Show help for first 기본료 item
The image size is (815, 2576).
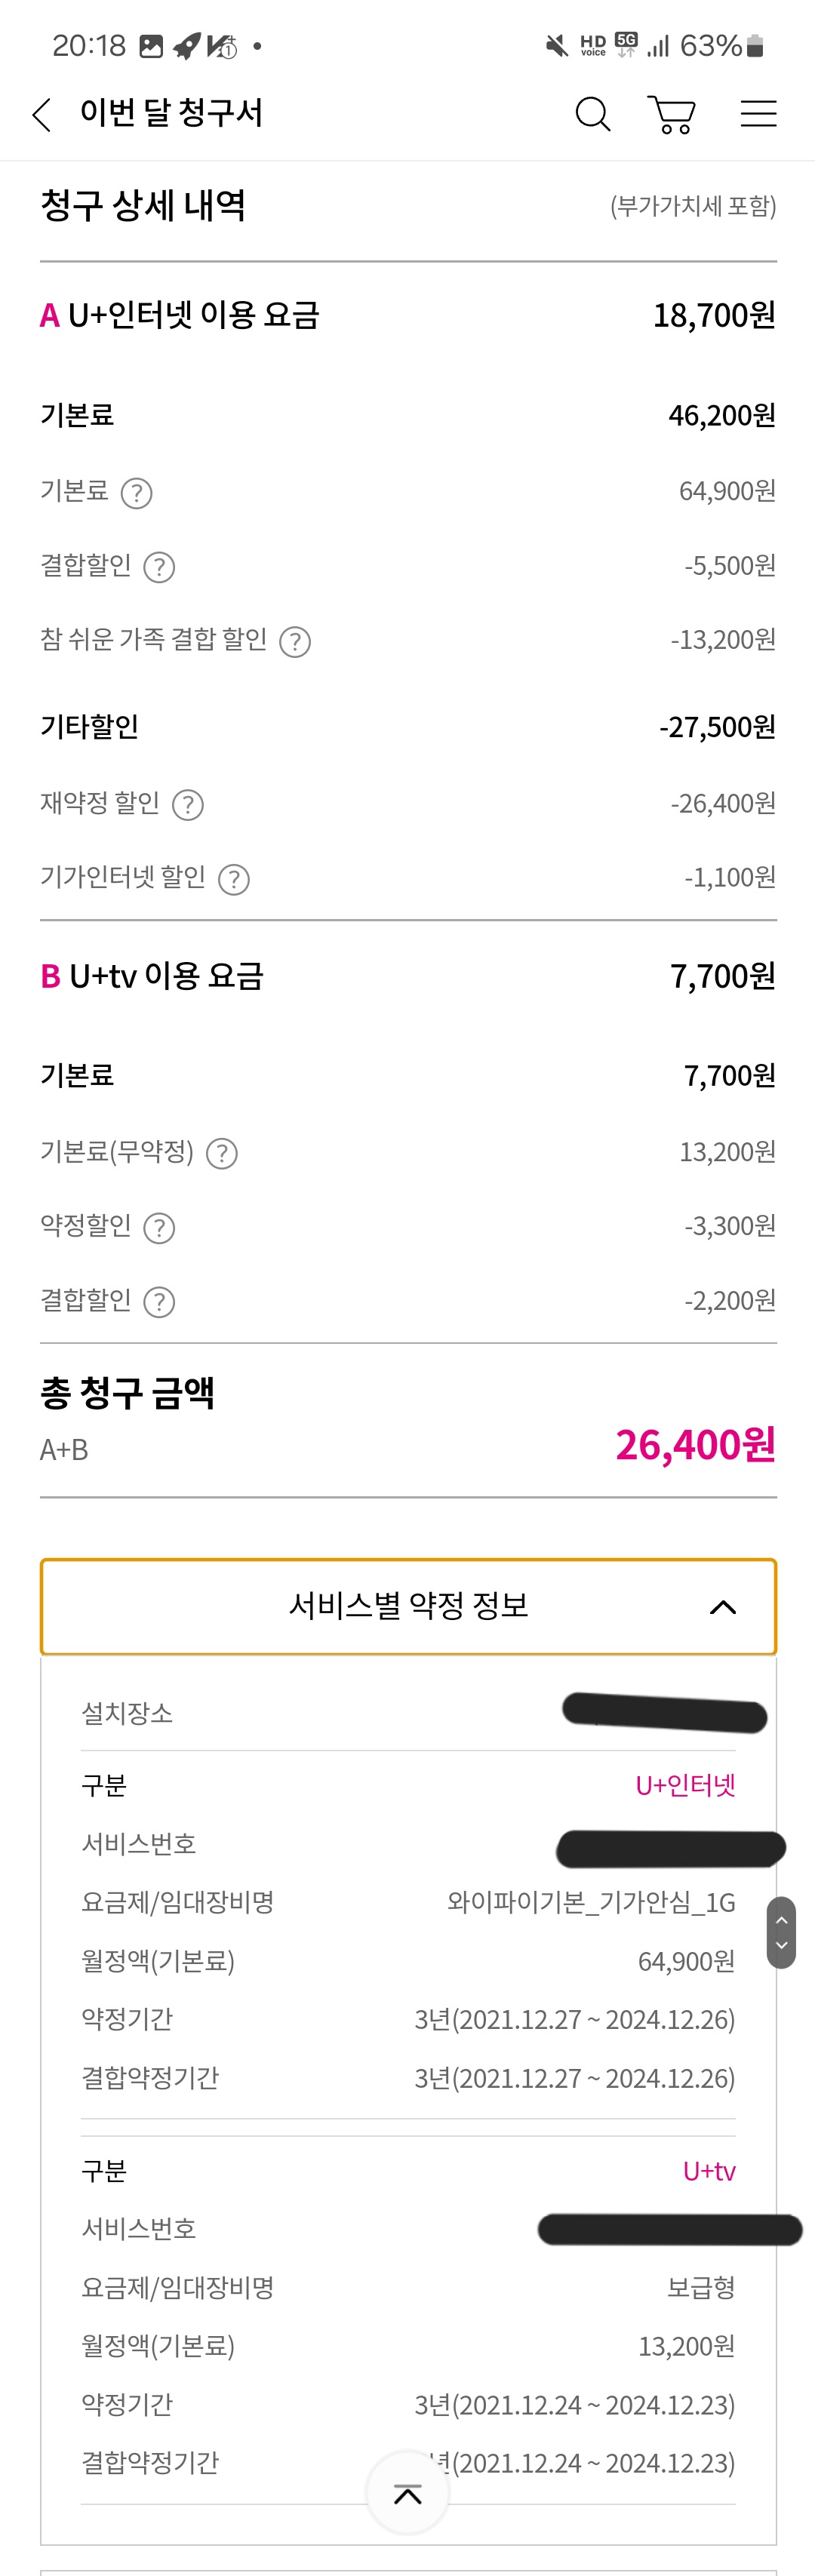[136, 493]
